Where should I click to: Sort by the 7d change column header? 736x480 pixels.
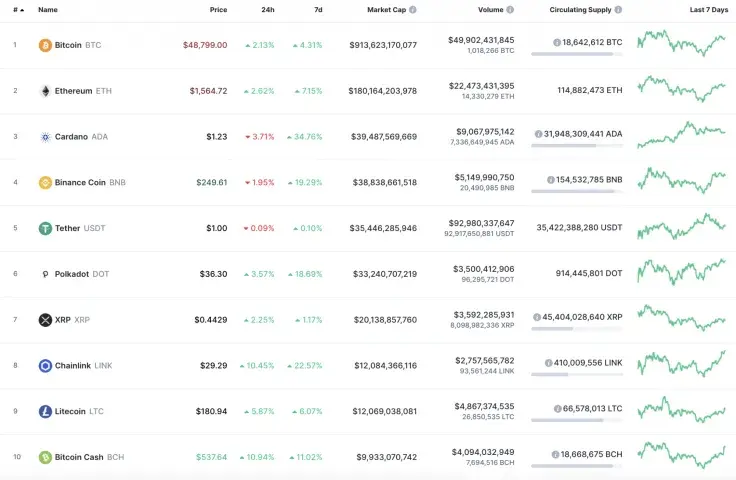point(318,9)
